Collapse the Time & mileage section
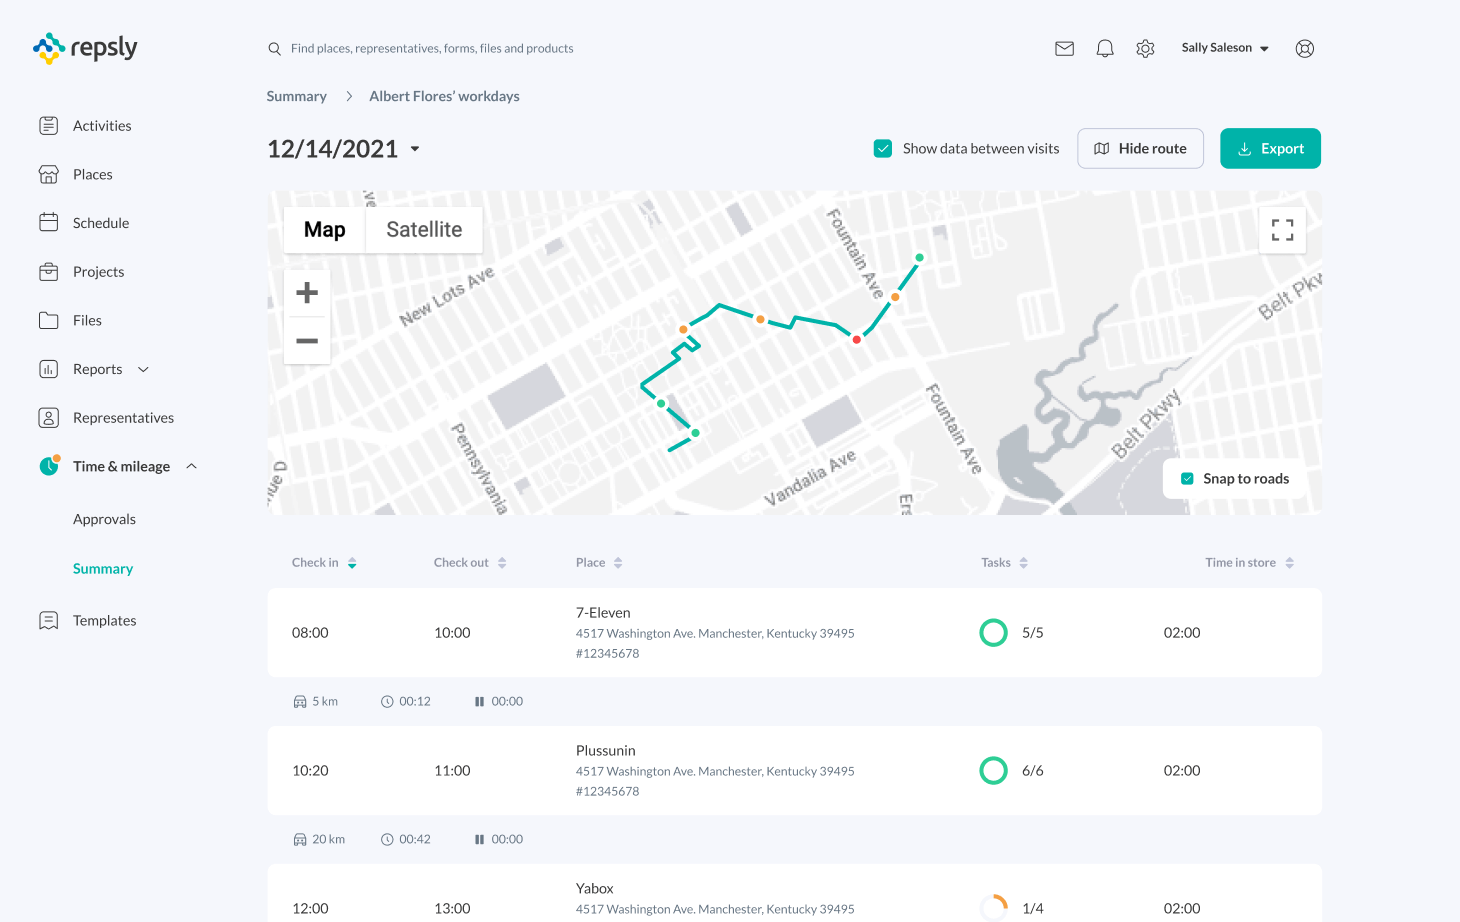 tap(192, 466)
